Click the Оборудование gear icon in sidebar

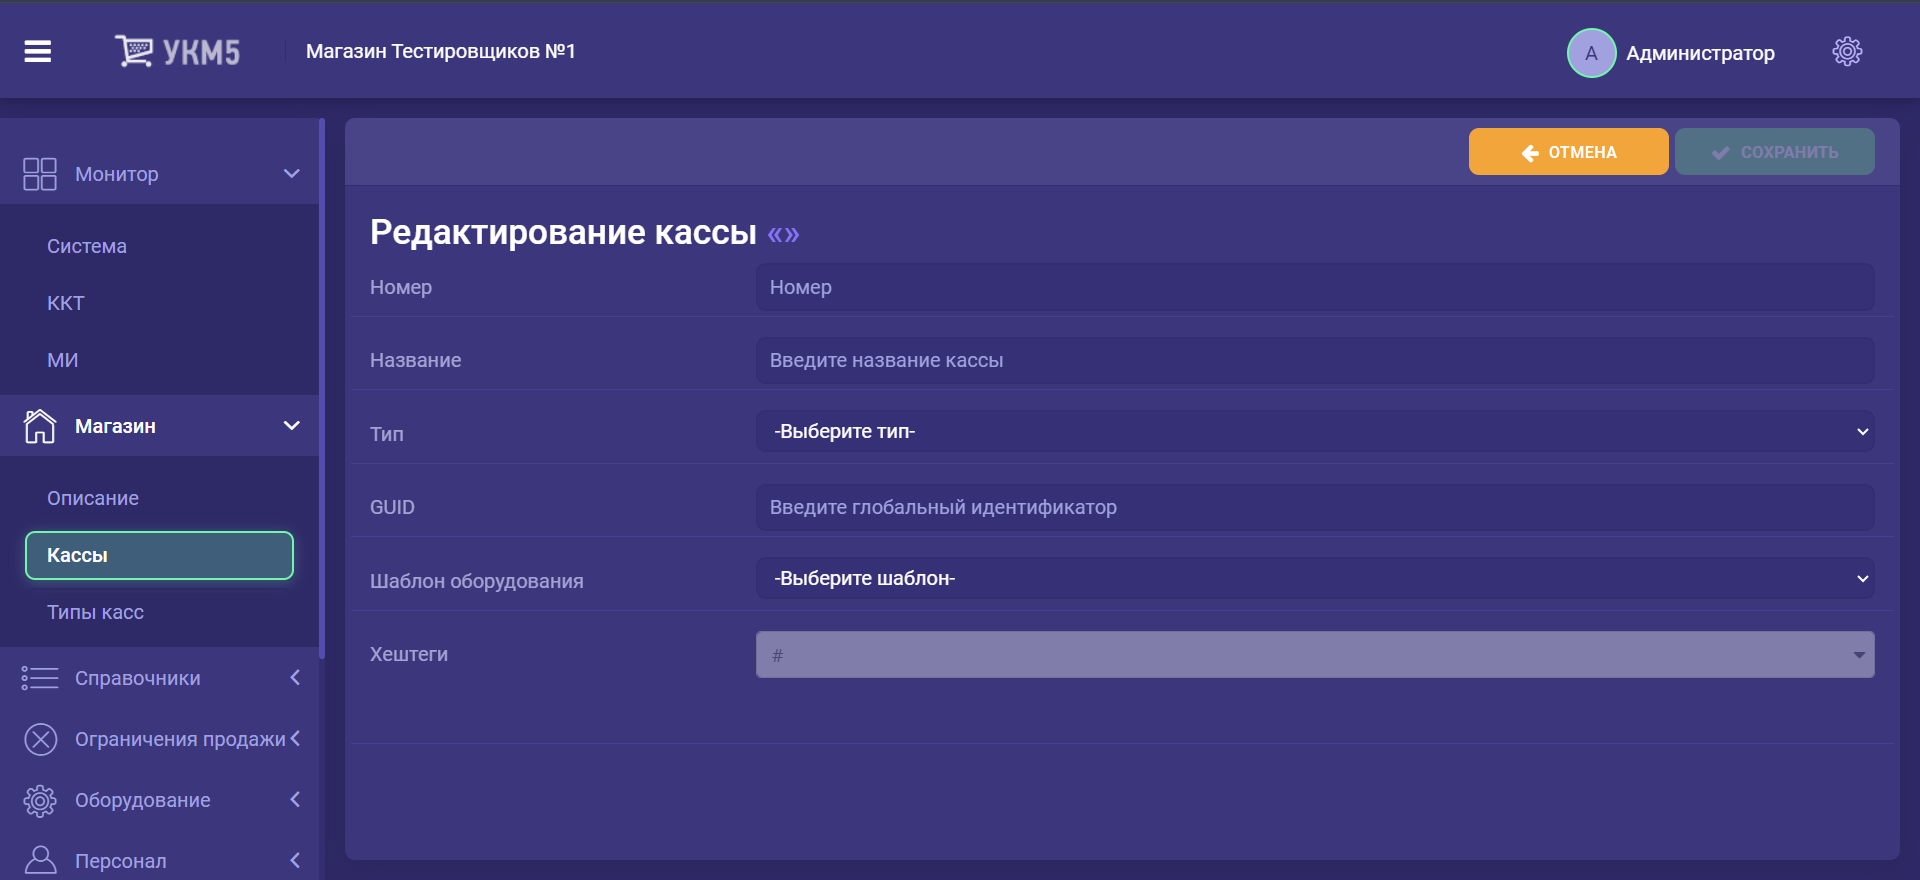pyautogui.click(x=40, y=800)
